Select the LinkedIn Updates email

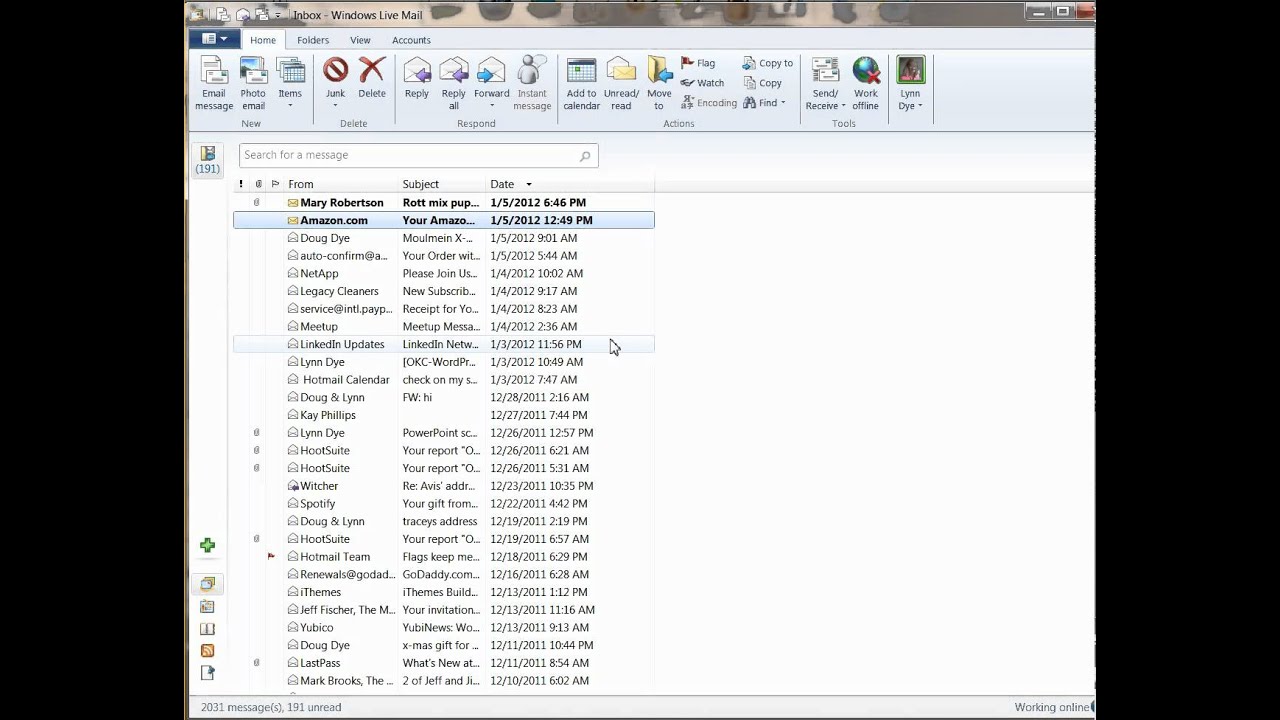[444, 344]
